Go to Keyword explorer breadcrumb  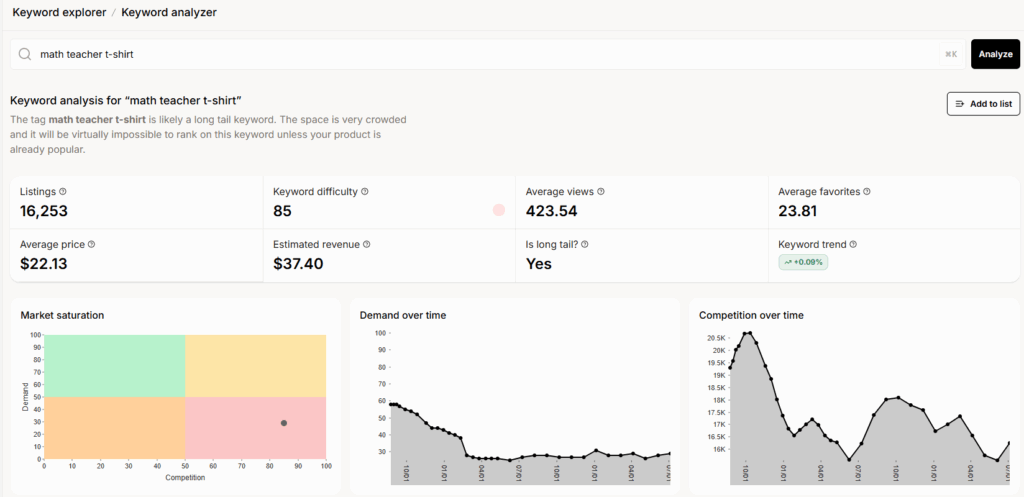[59, 12]
